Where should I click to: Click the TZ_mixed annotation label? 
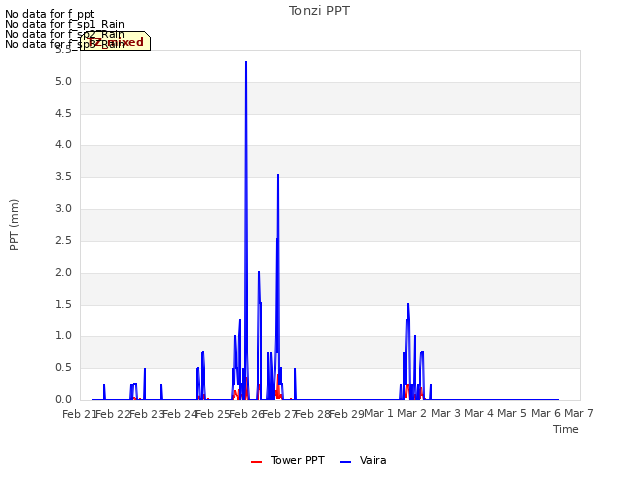116,42
